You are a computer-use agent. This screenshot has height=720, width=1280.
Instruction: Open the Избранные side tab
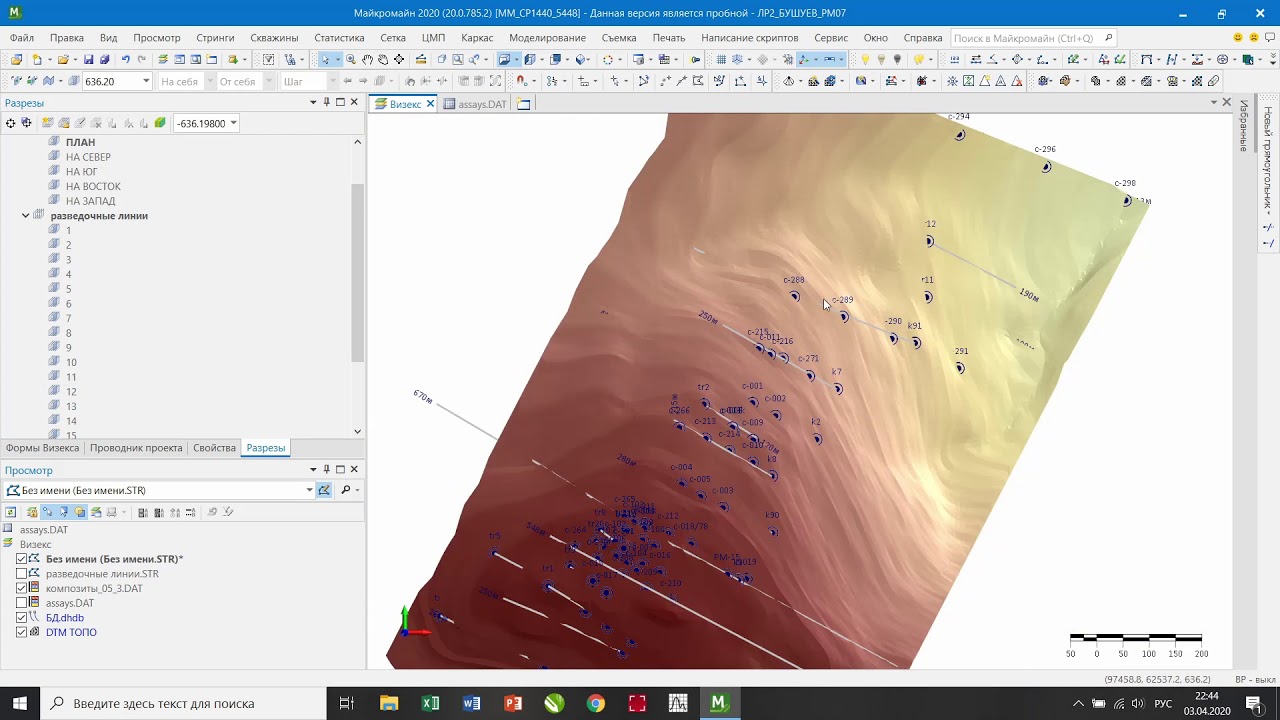pyautogui.click(x=1245, y=124)
